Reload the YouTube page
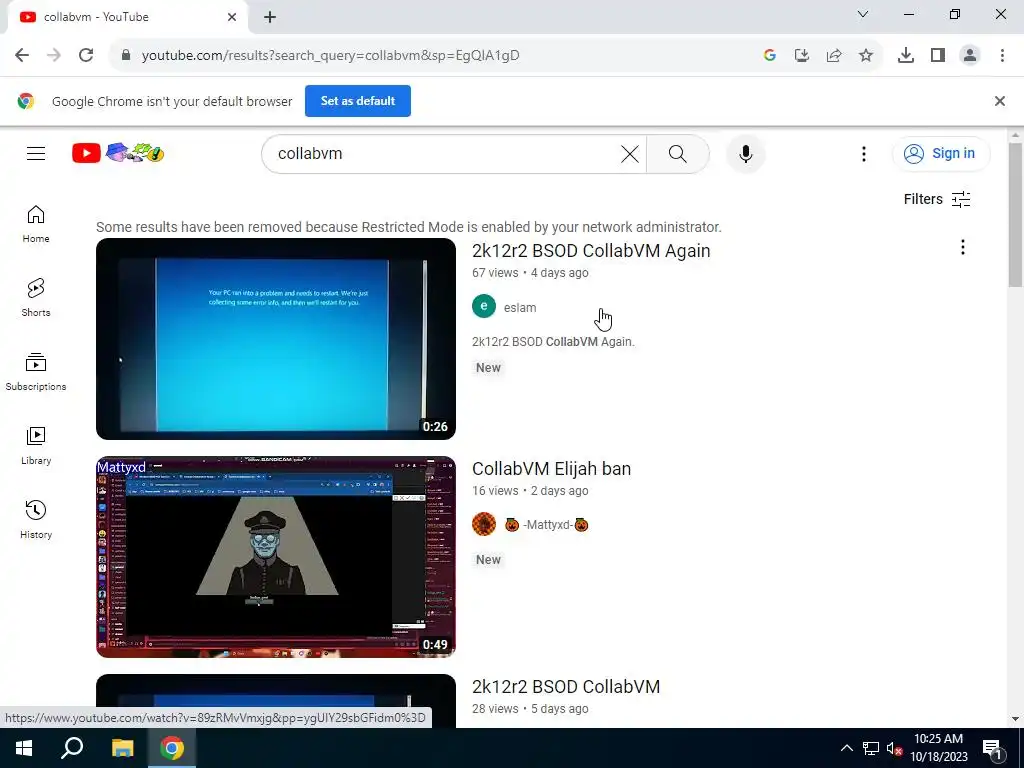The width and height of the screenshot is (1024, 768). pyautogui.click(x=86, y=56)
